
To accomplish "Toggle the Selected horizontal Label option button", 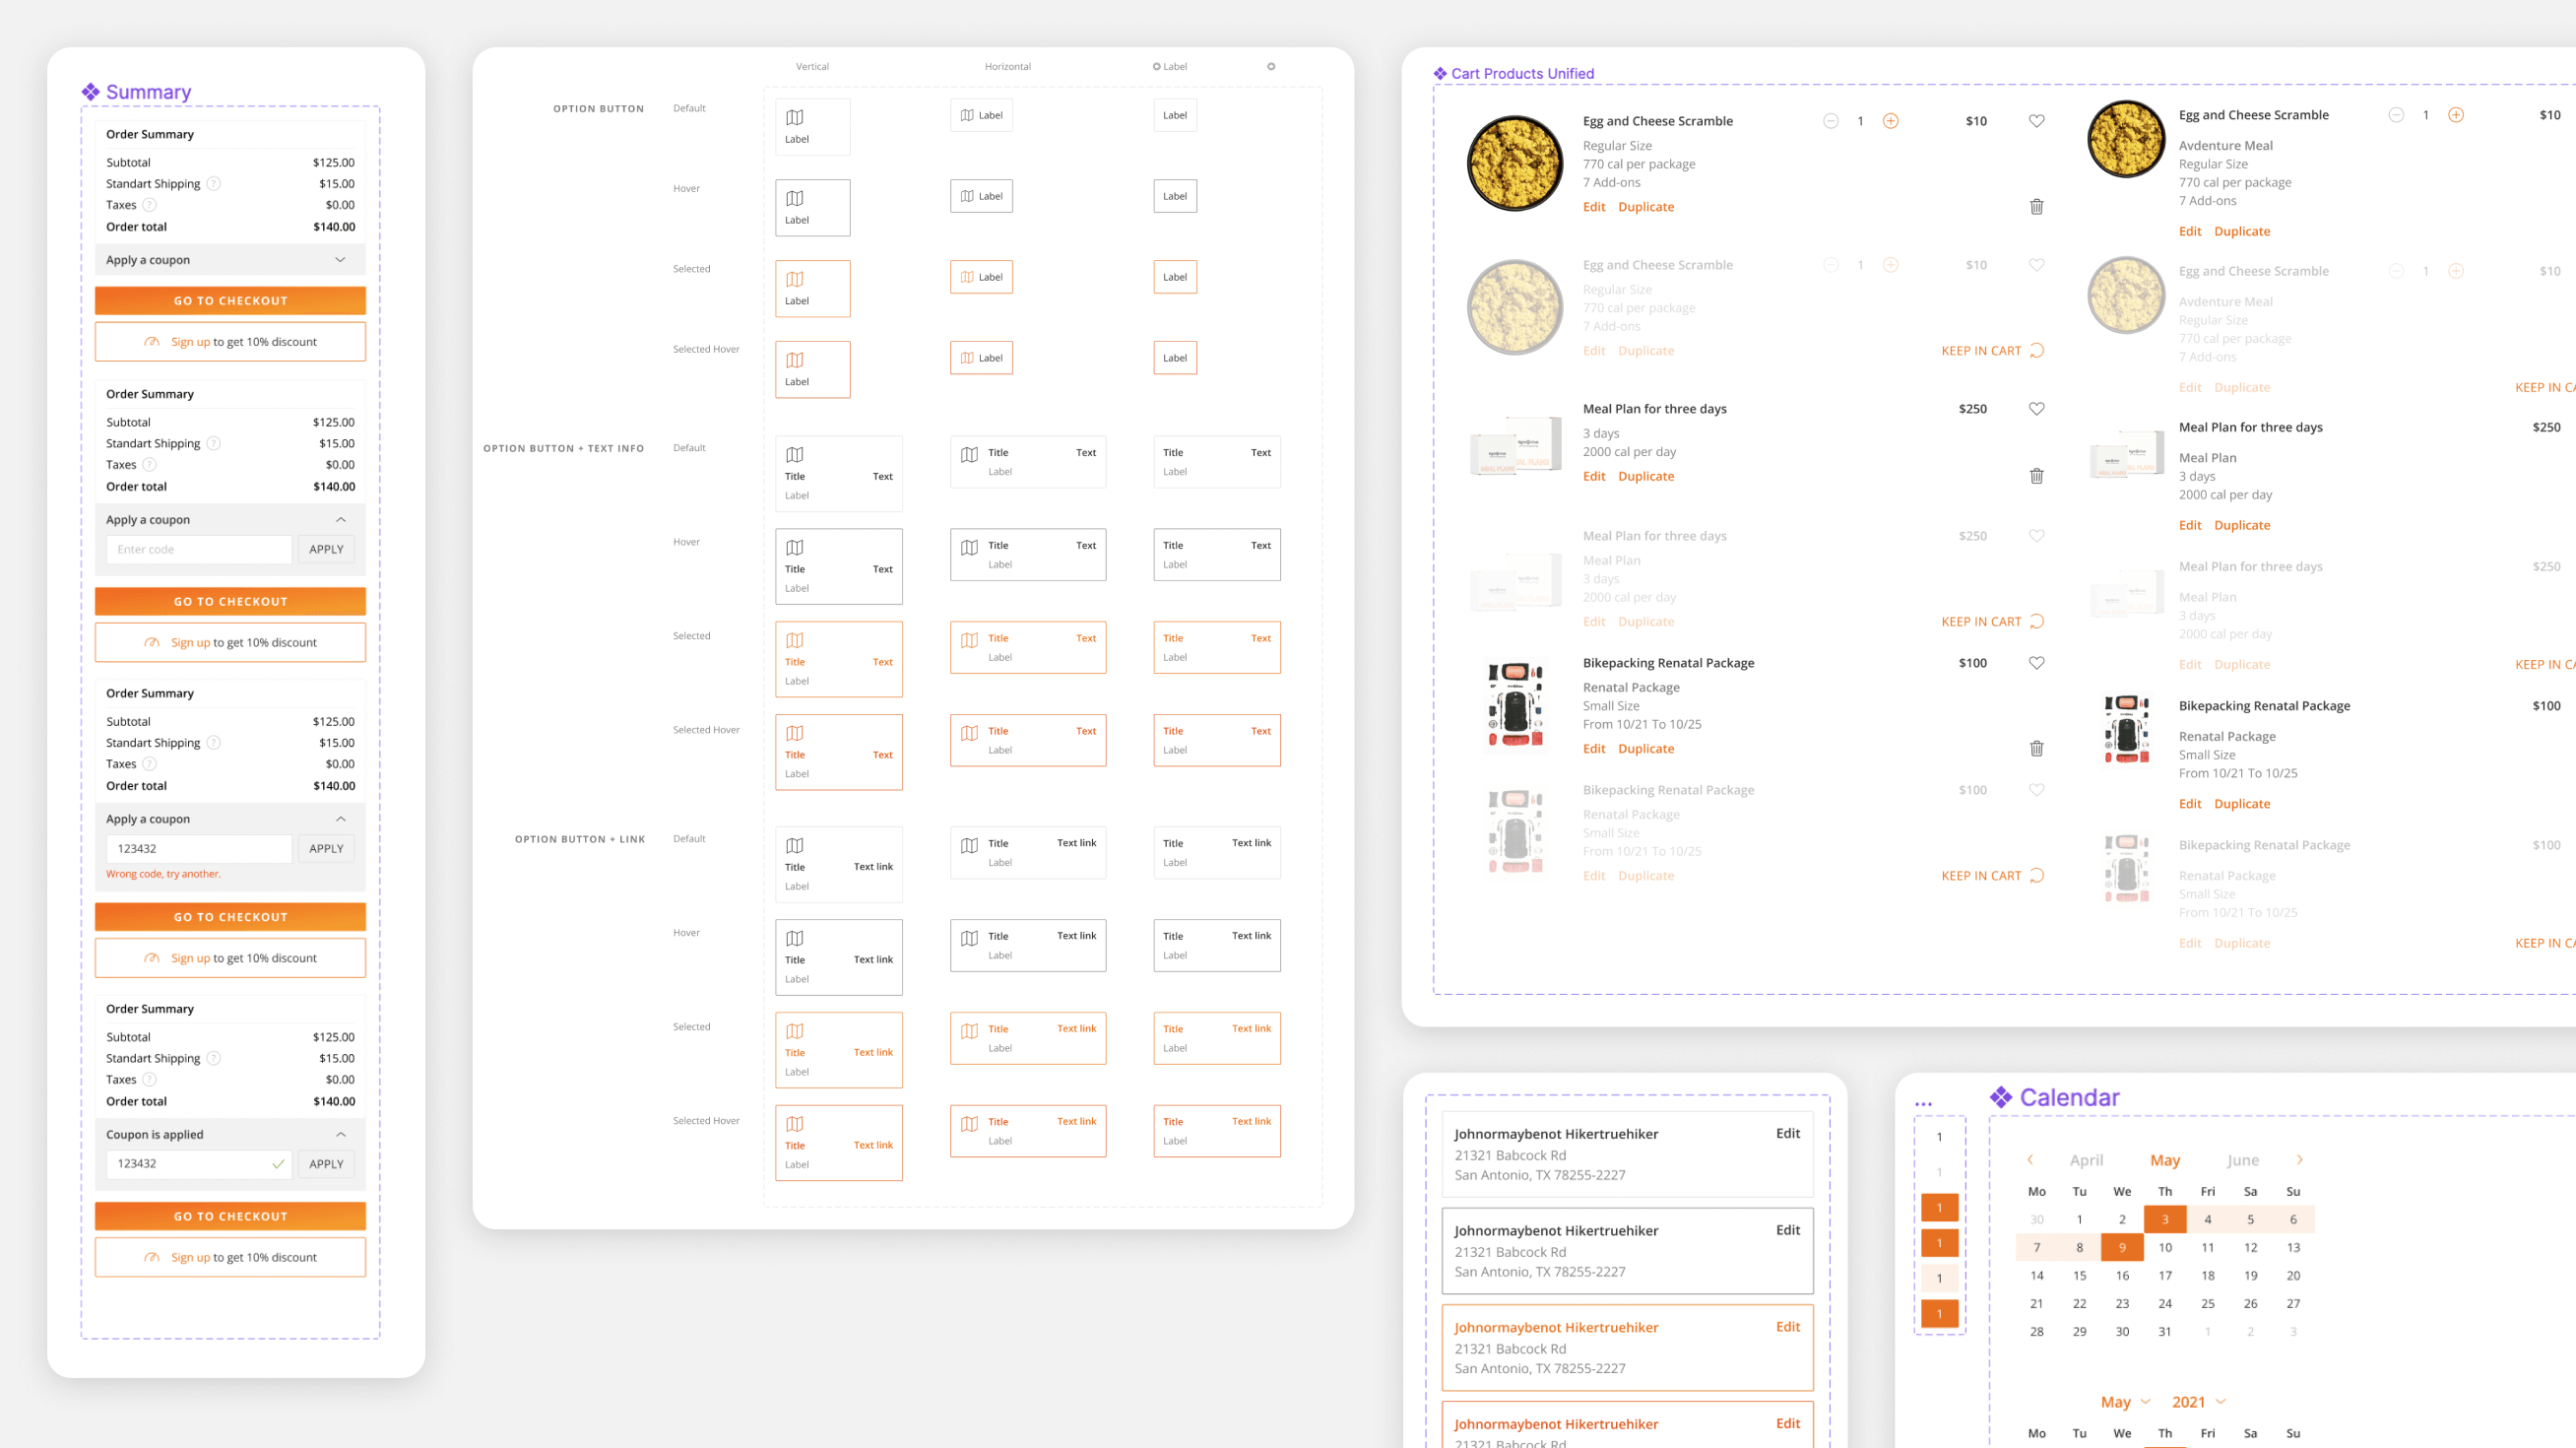I will pyautogui.click(x=980, y=277).
